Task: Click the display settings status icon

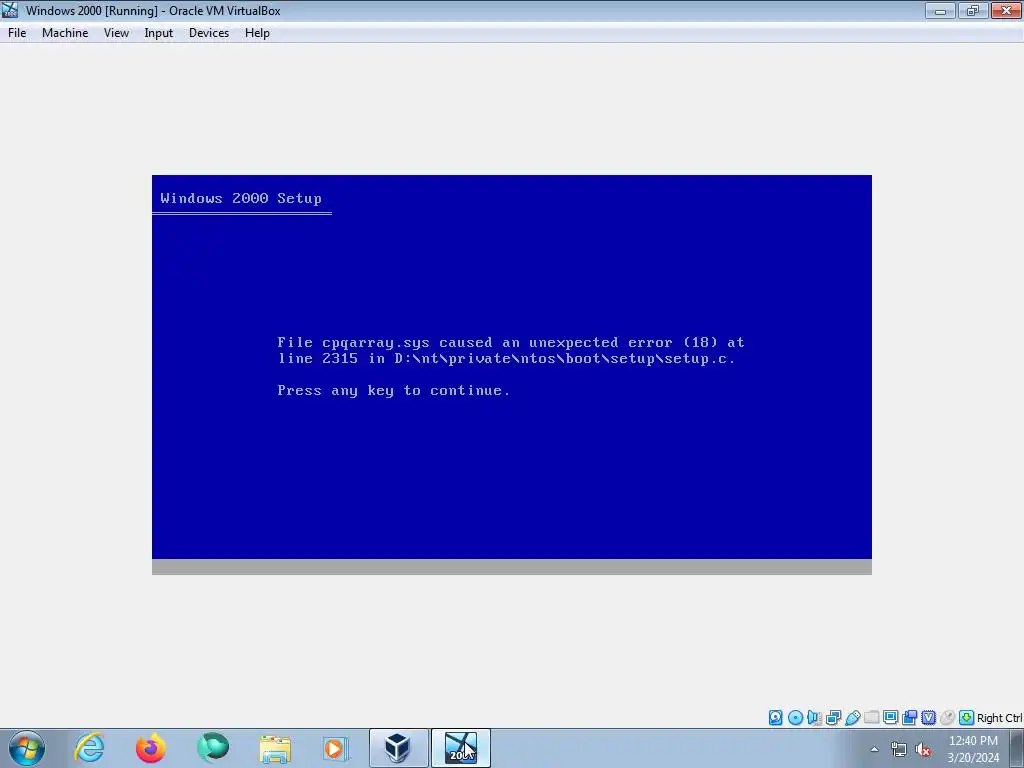Action: [890, 718]
